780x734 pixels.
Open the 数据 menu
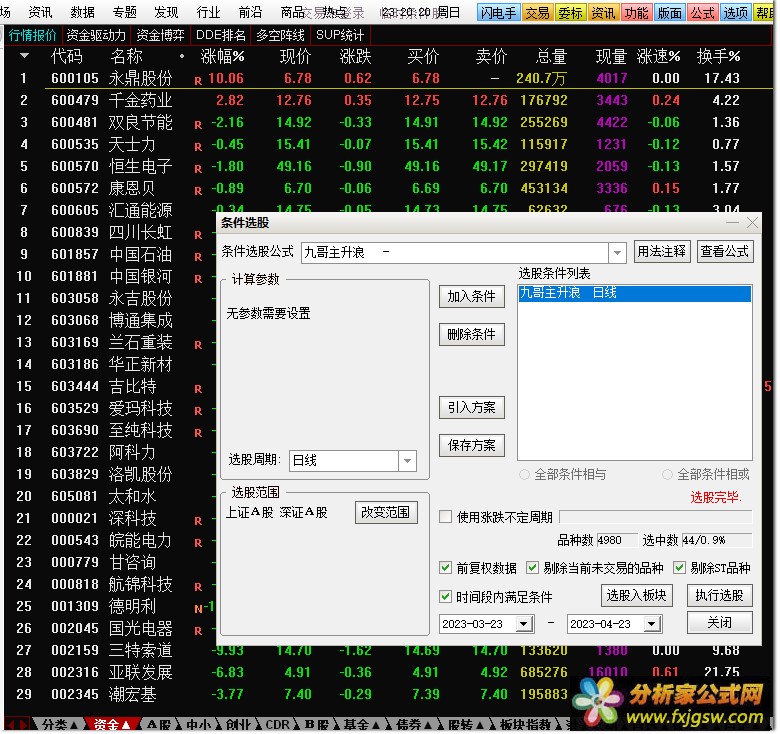(82, 12)
